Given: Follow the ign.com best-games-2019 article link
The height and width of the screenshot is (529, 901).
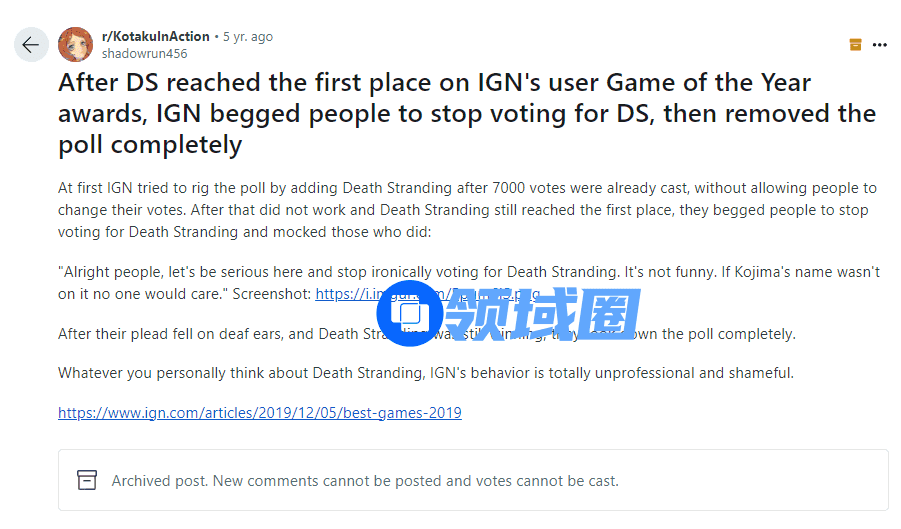Looking at the screenshot, I should [260, 412].
